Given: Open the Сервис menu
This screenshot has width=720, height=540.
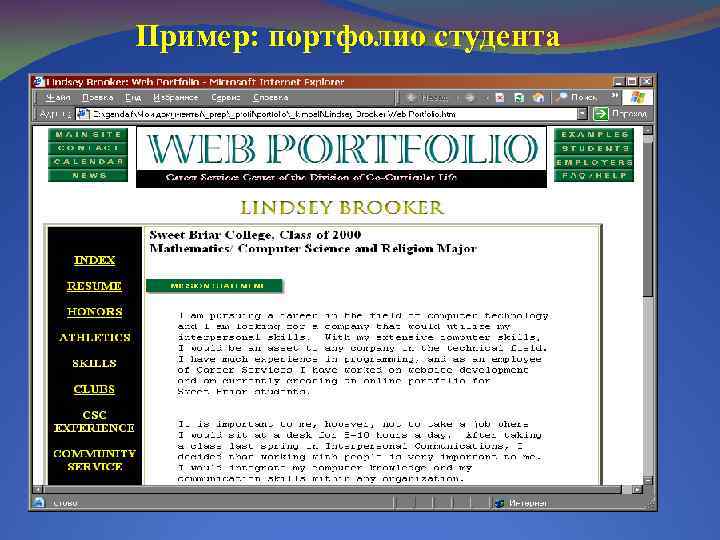Looking at the screenshot, I should [225, 98].
